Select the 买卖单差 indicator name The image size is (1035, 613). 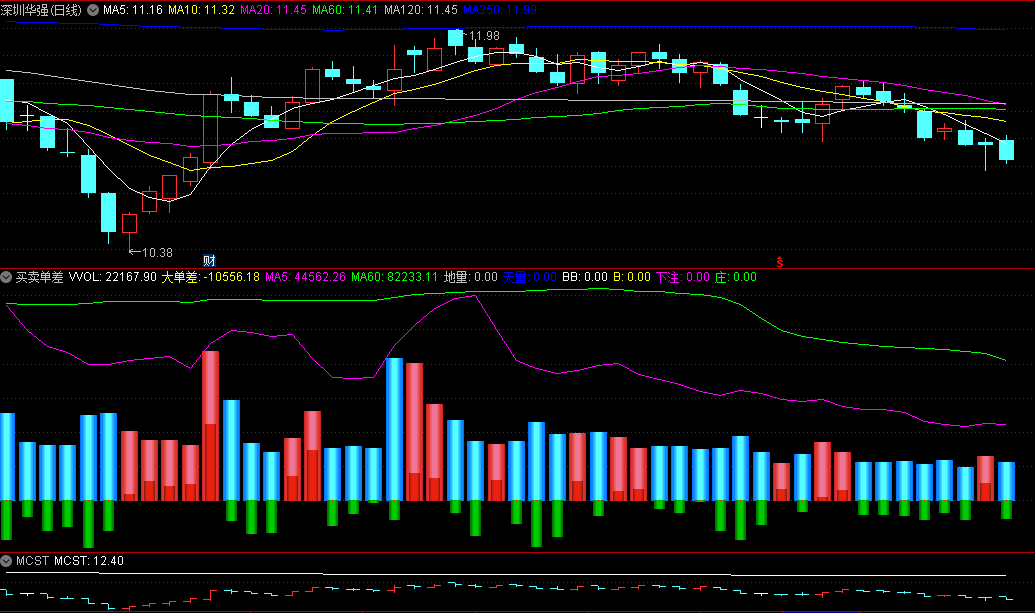[39, 277]
